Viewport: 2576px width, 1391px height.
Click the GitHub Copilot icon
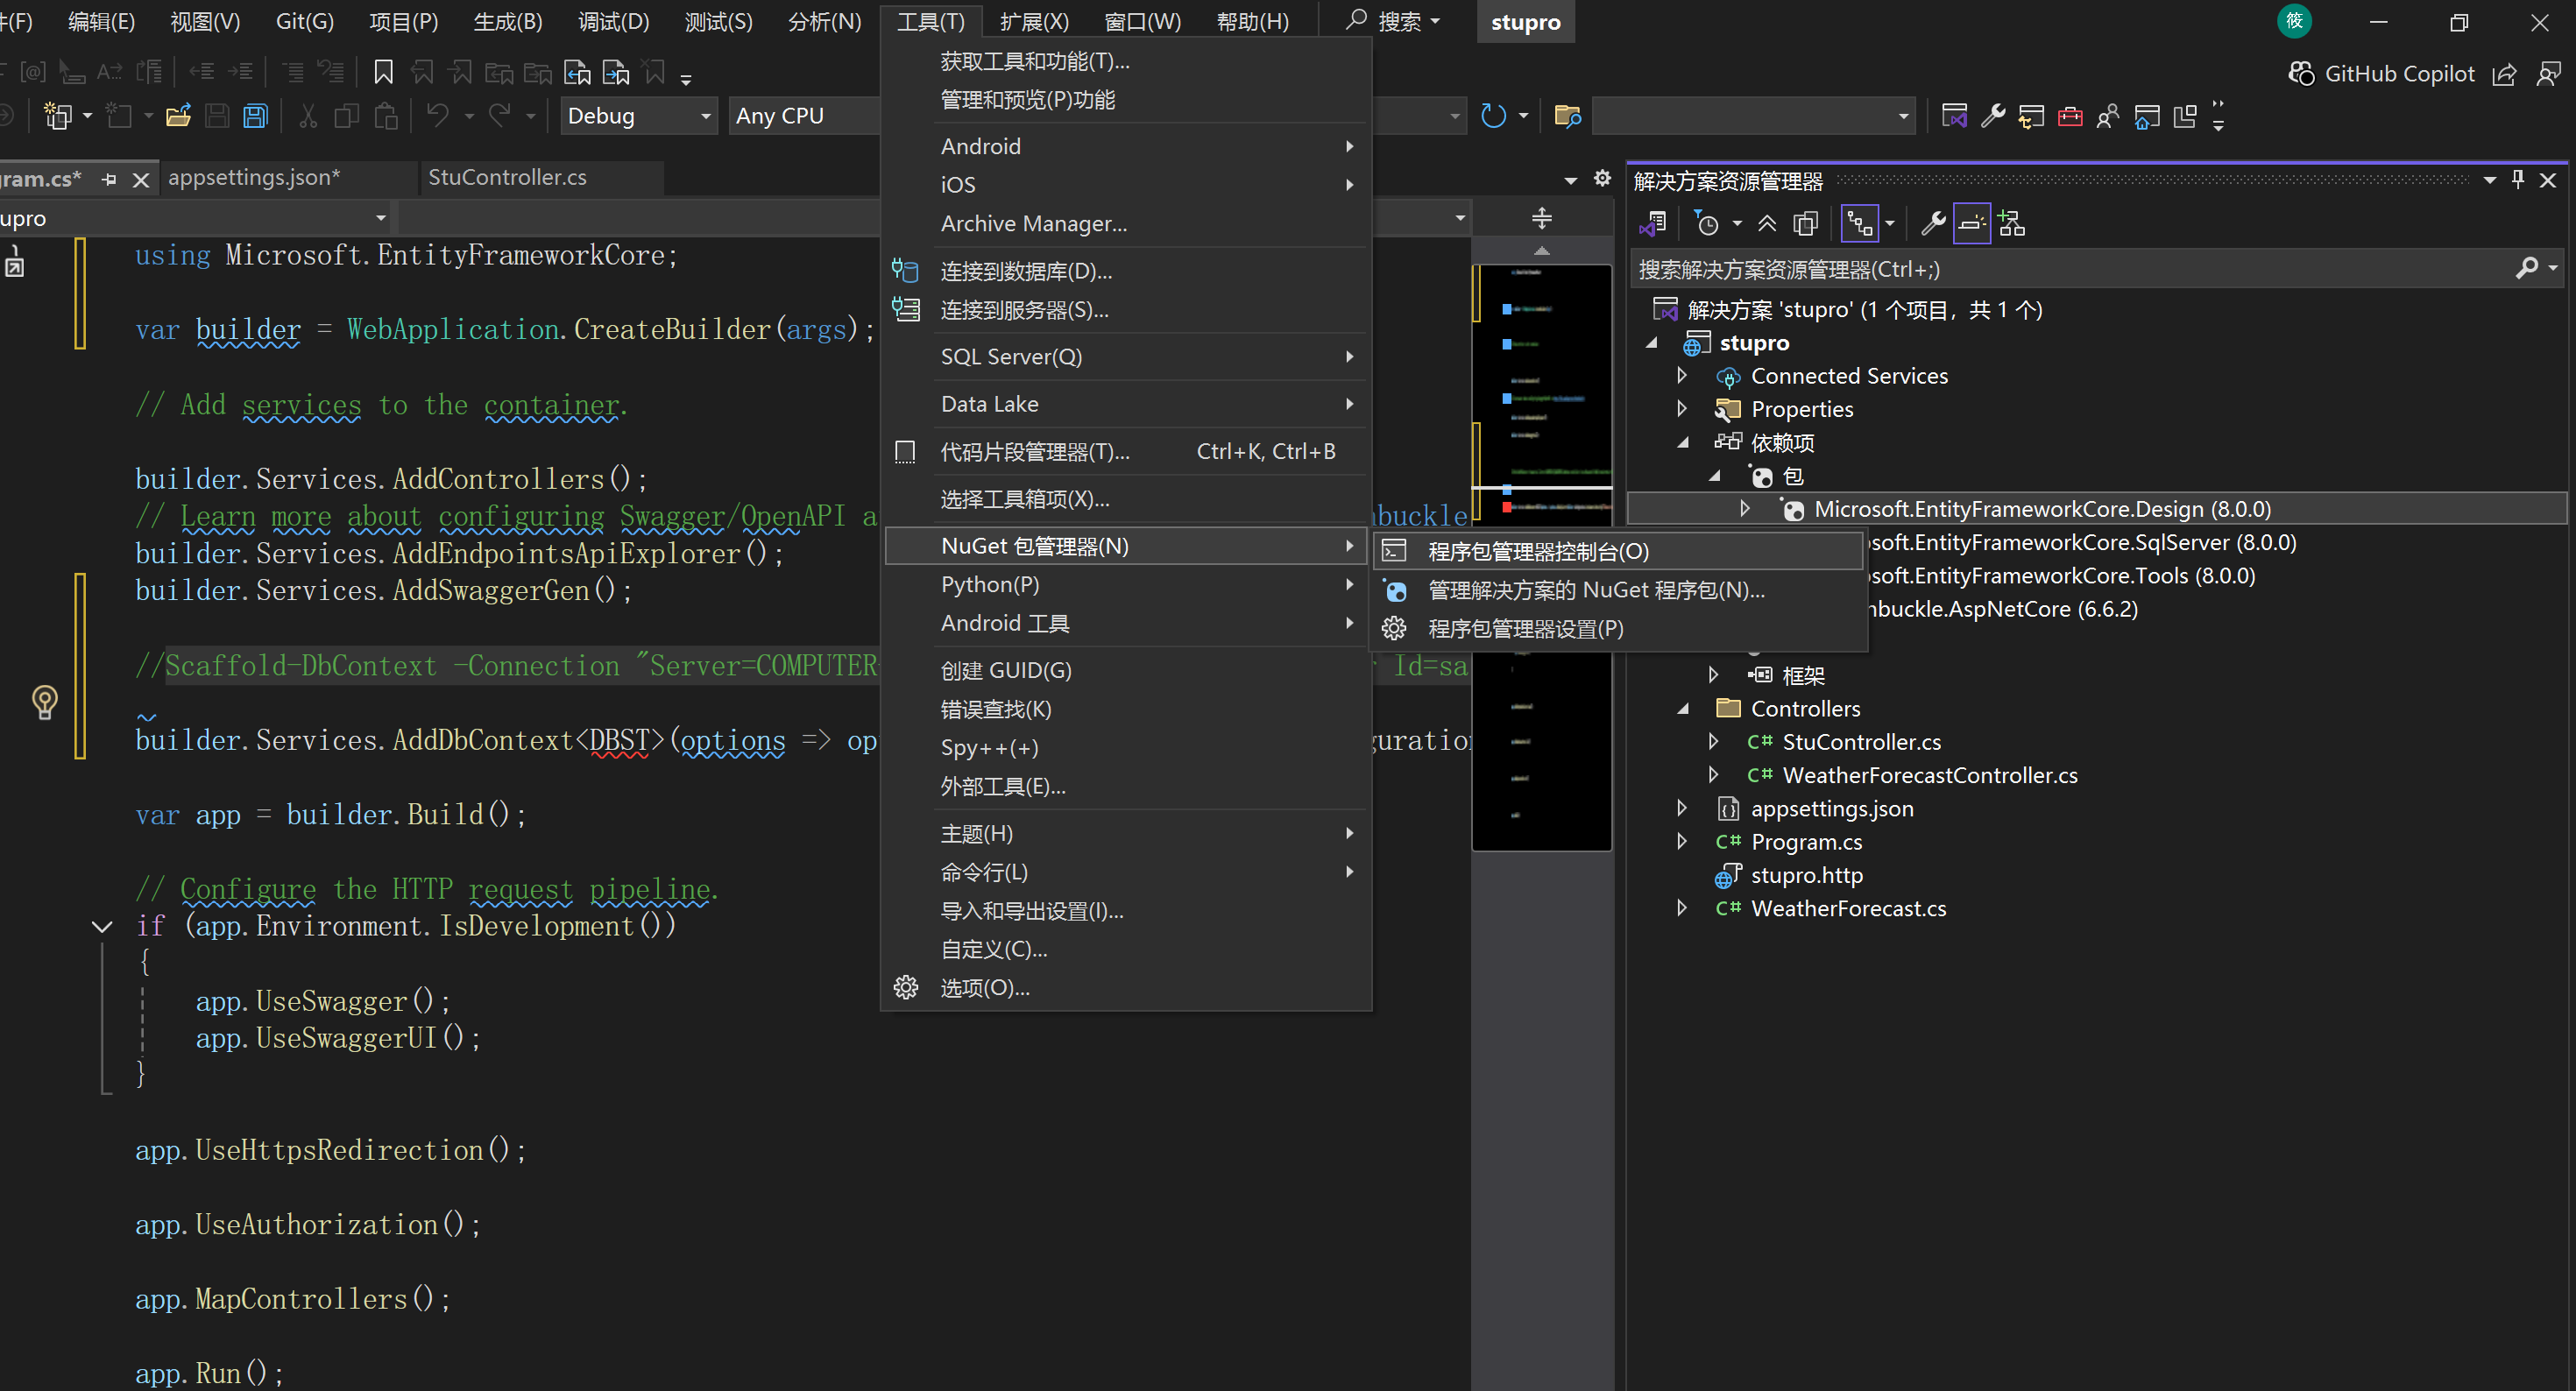click(2301, 74)
